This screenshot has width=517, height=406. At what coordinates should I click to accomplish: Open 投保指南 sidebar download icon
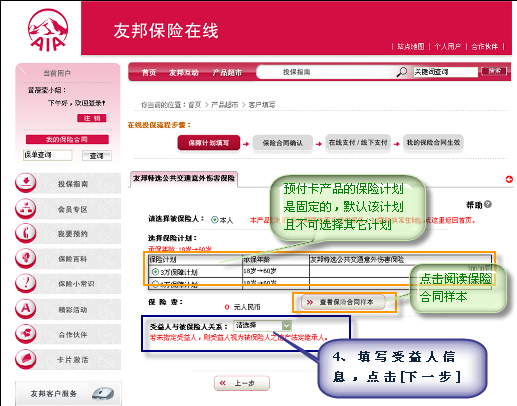pyautogui.click(x=26, y=183)
